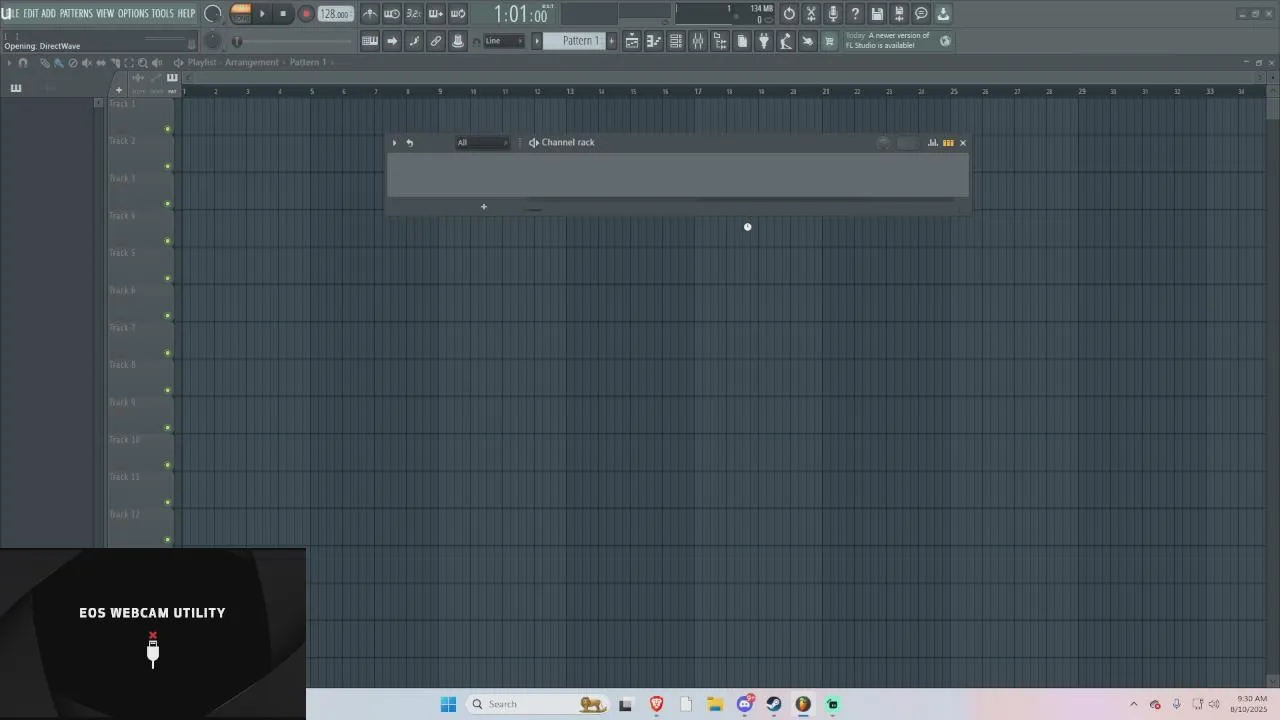Screen dimensions: 1280x720
Task: Open the Piano roll view icon
Action: click(x=654, y=41)
